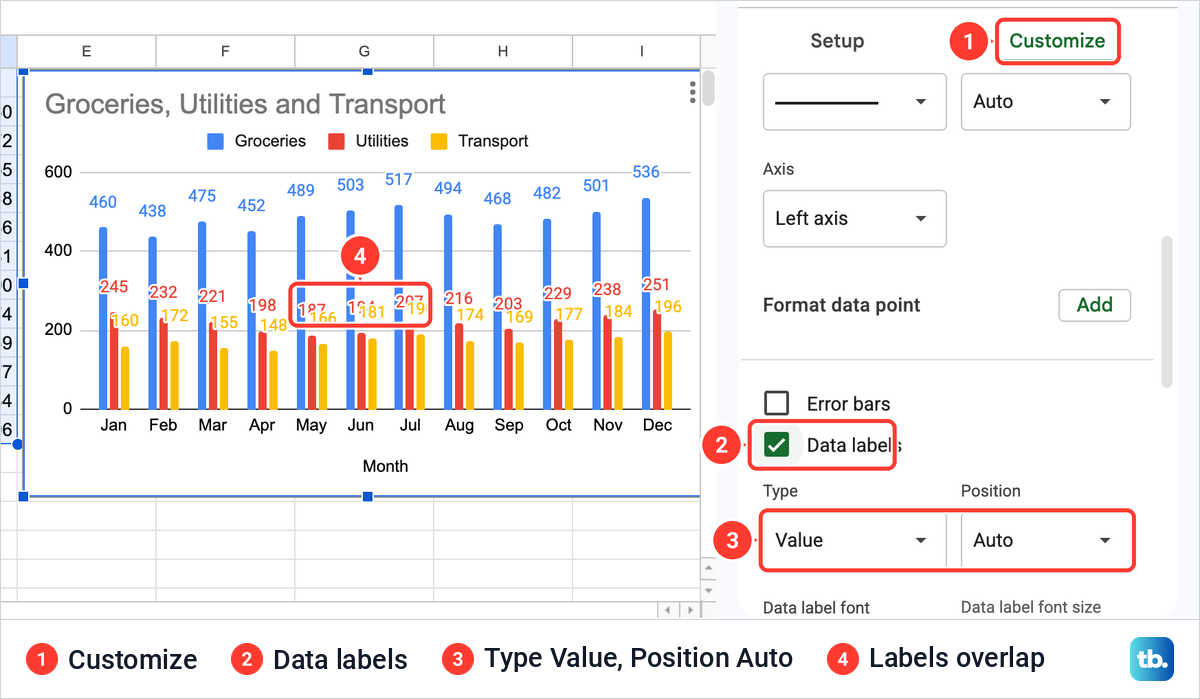Screen dimensions: 1200x699
Task: Click the 536 data label for Dec
Action: (x=646, y=172)
